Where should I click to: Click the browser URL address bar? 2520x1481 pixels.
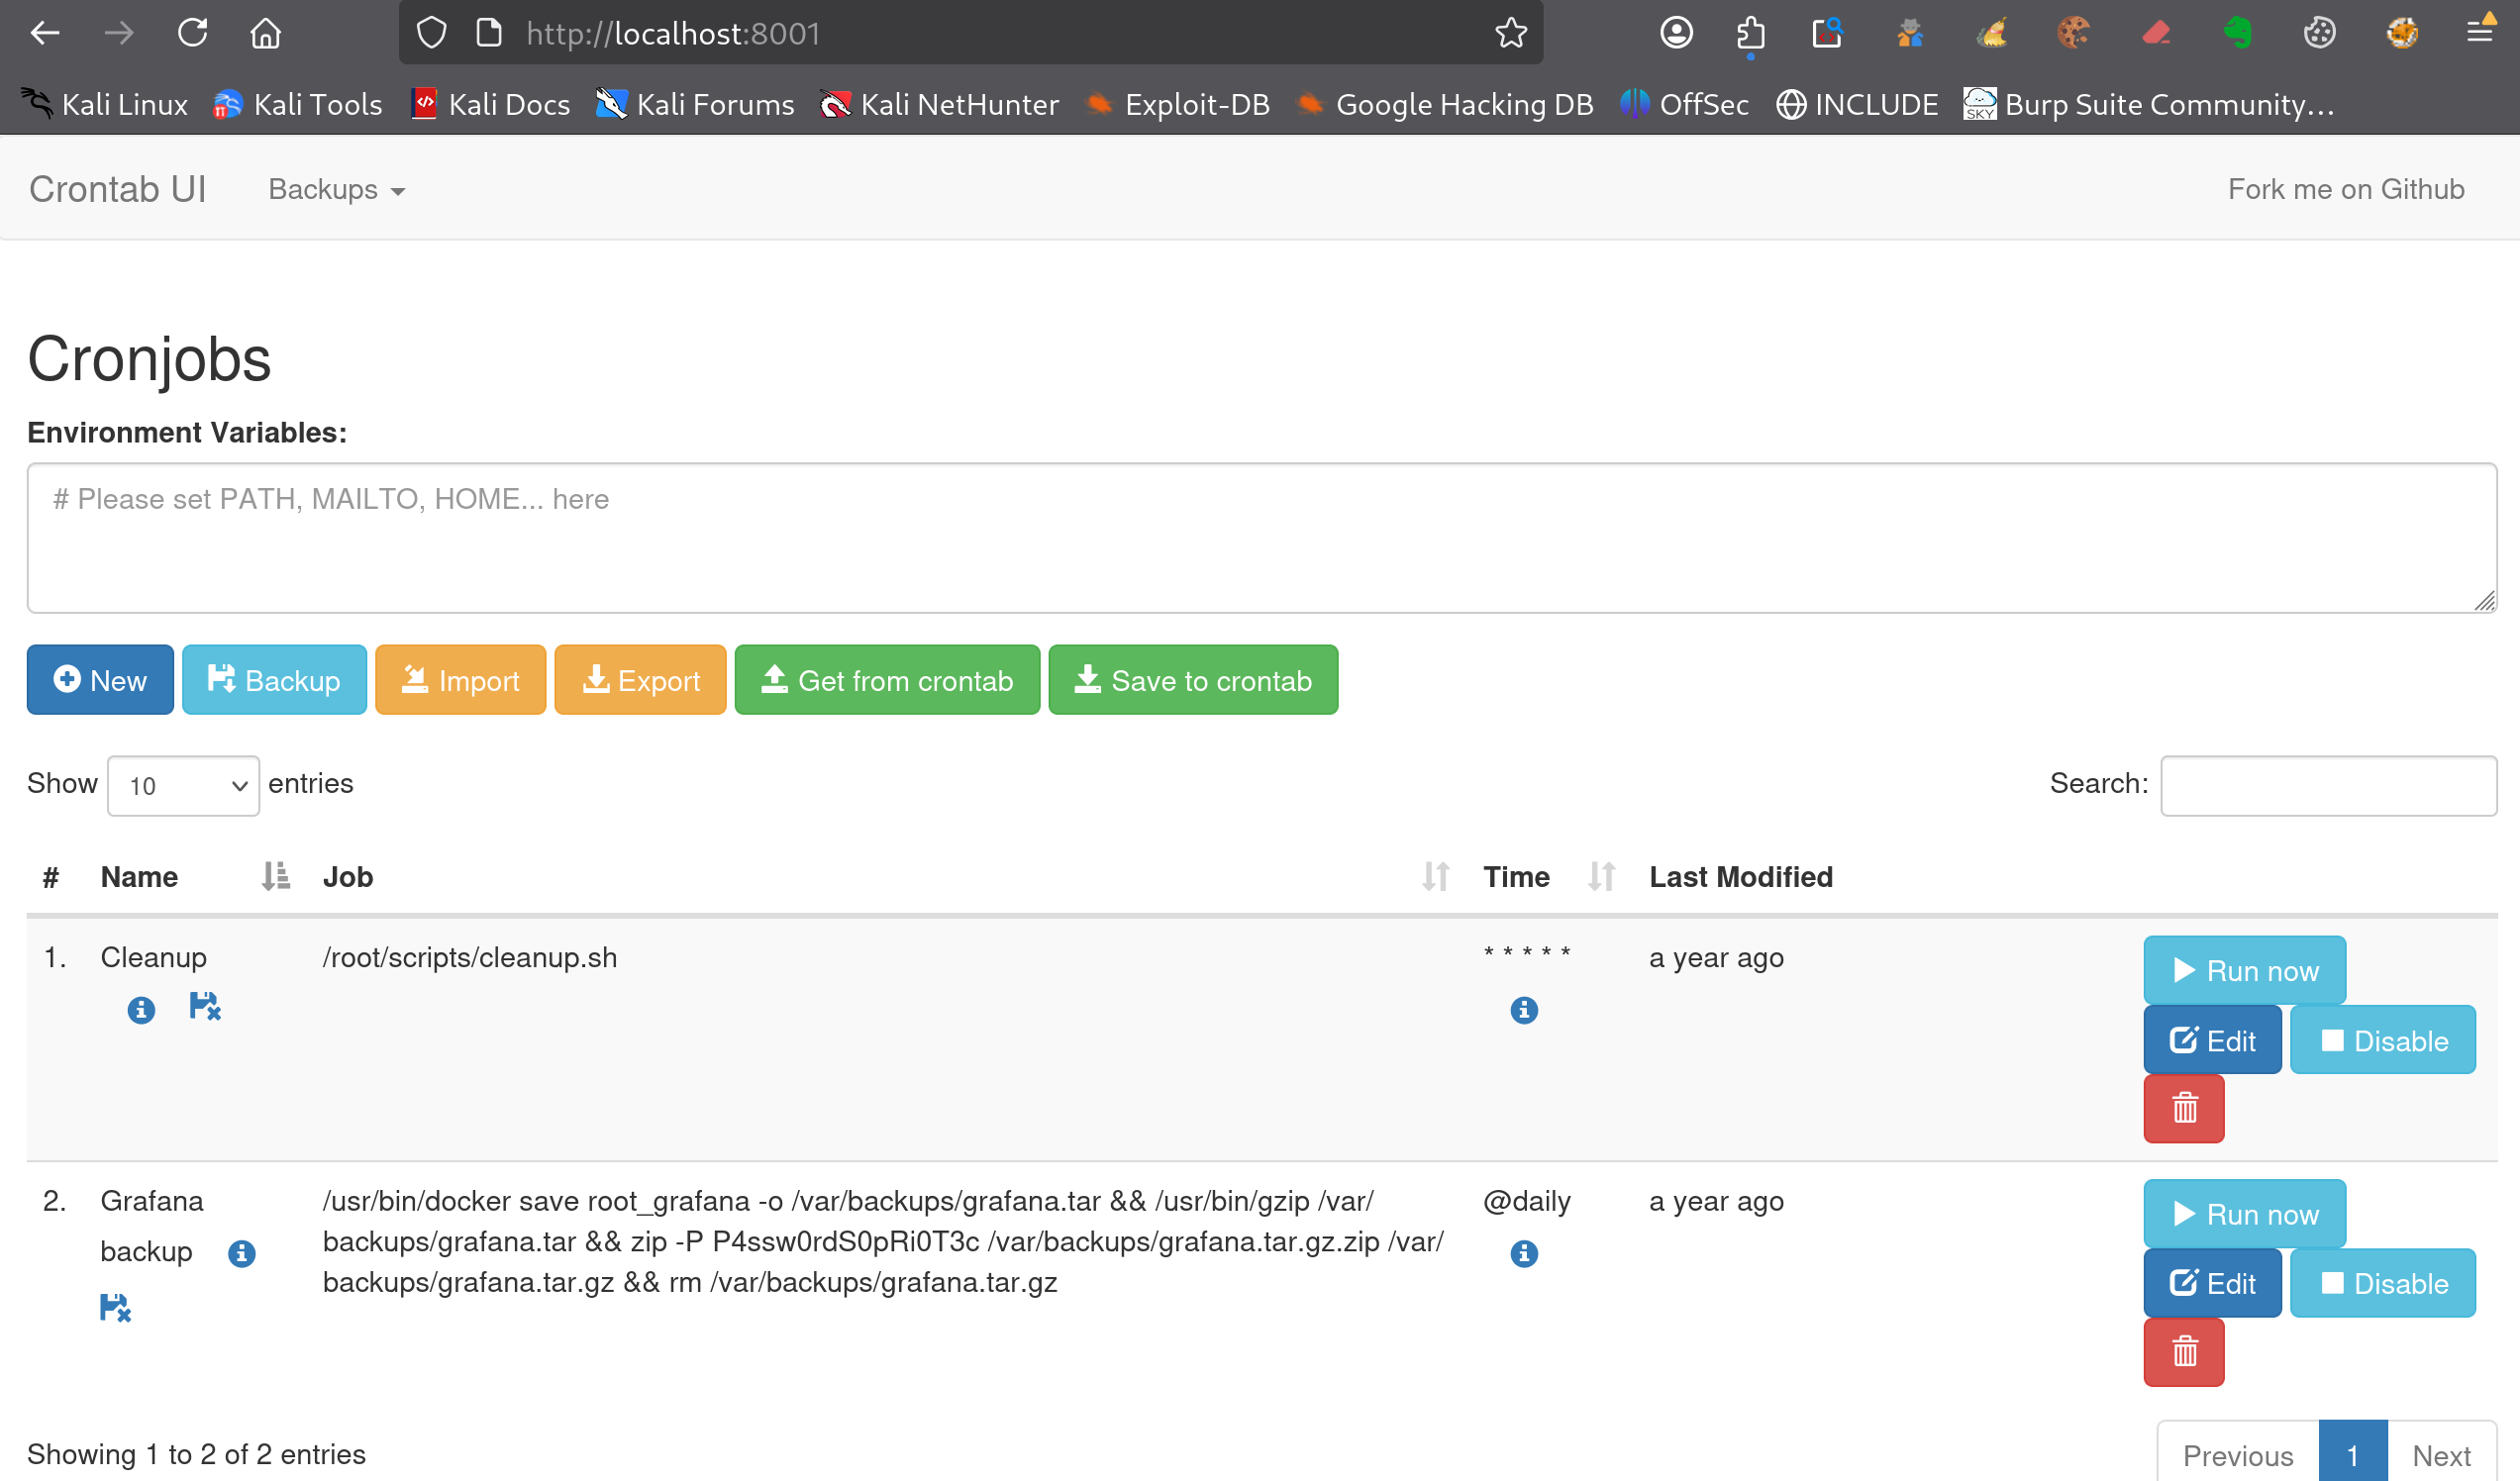tap(970, 33)
